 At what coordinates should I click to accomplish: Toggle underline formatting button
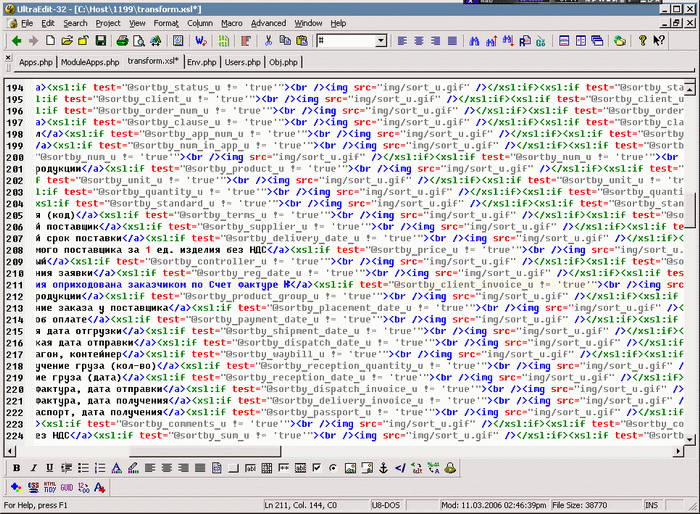pyautogui.click(x=49, y=468)
